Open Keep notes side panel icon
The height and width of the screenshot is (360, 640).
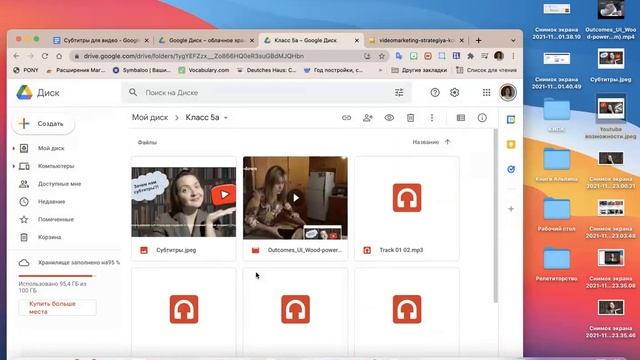tap(511, 144)
